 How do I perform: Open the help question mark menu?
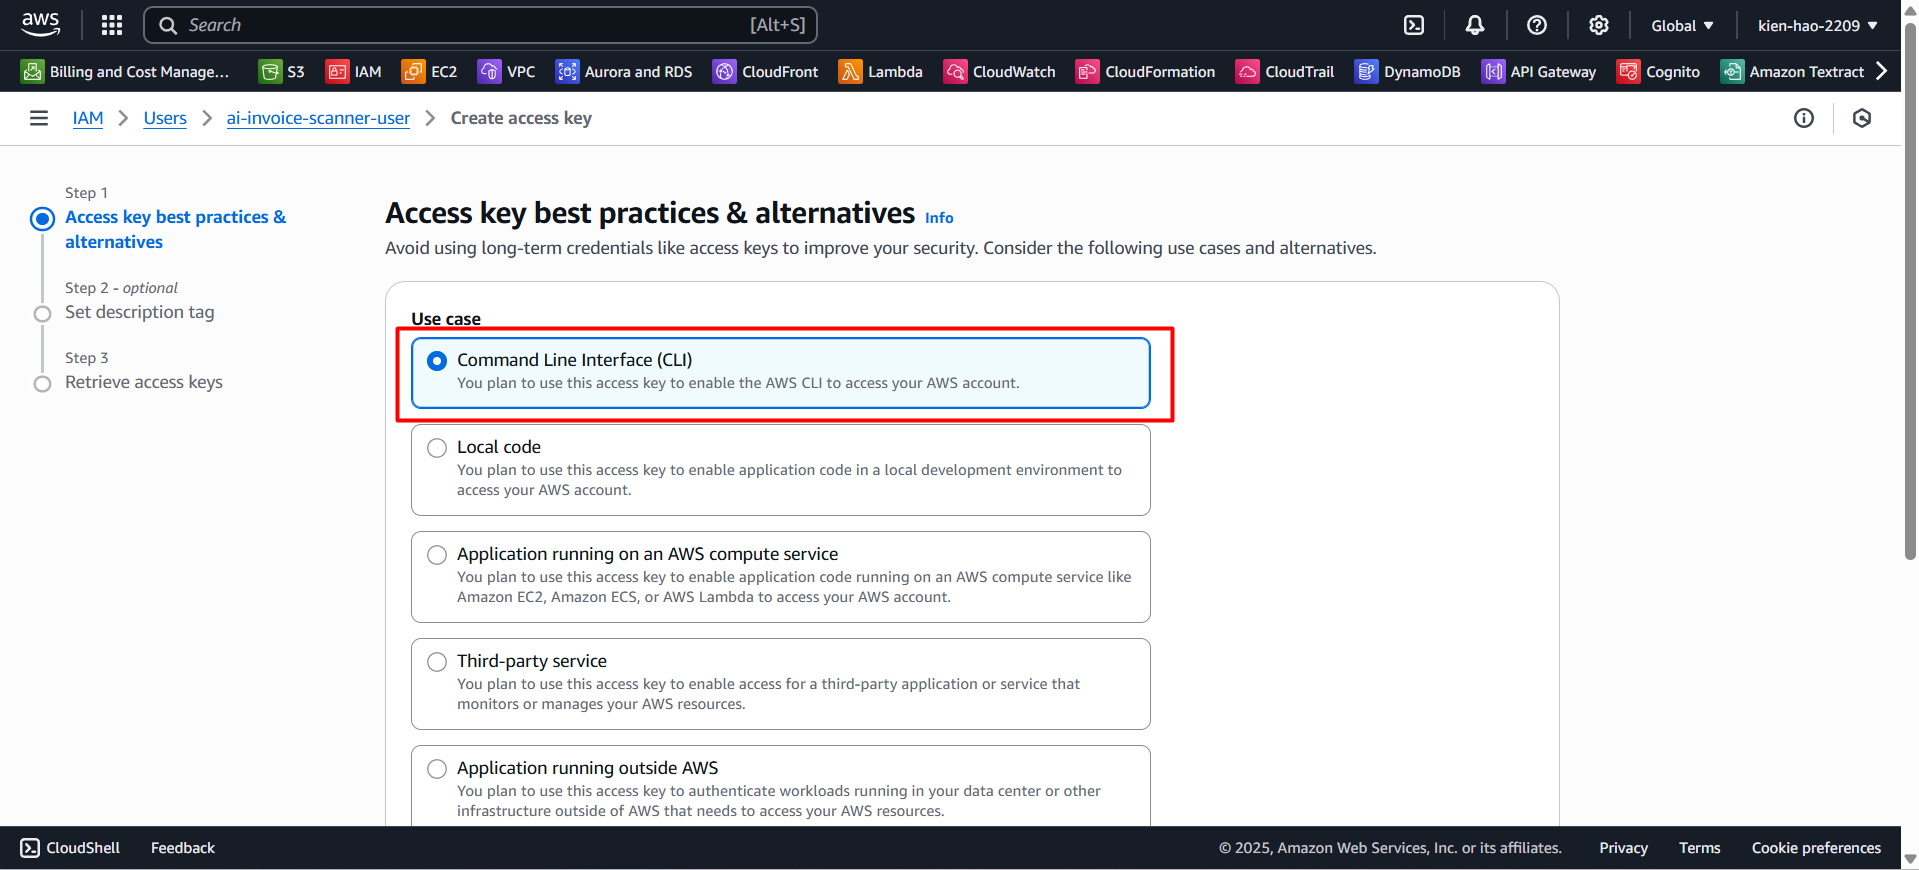1537,25
